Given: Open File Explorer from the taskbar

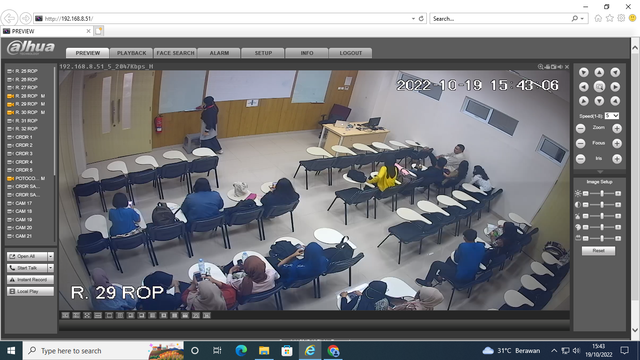Looking at the screenshot, I should coord(264,351).
